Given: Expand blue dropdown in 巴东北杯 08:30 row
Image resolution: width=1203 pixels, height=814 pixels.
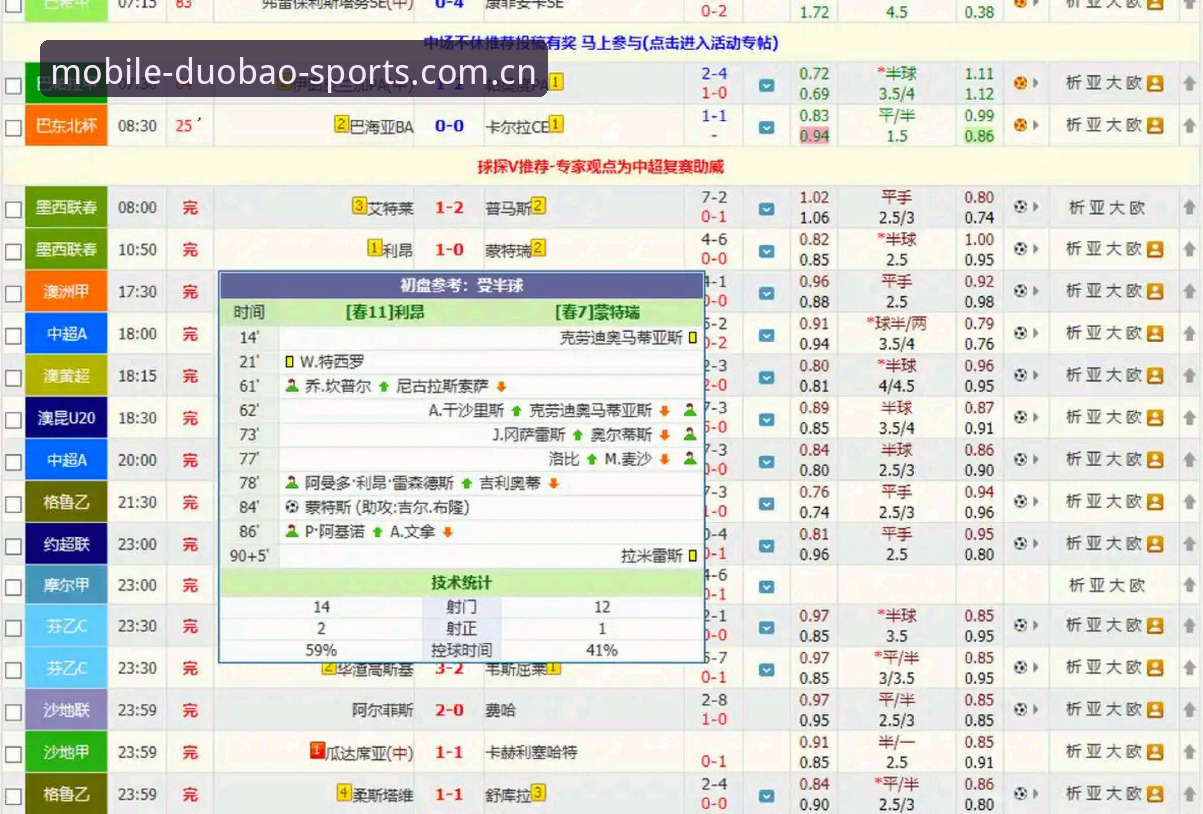Looking at the screenshot, I should click(x=766, y=127).
